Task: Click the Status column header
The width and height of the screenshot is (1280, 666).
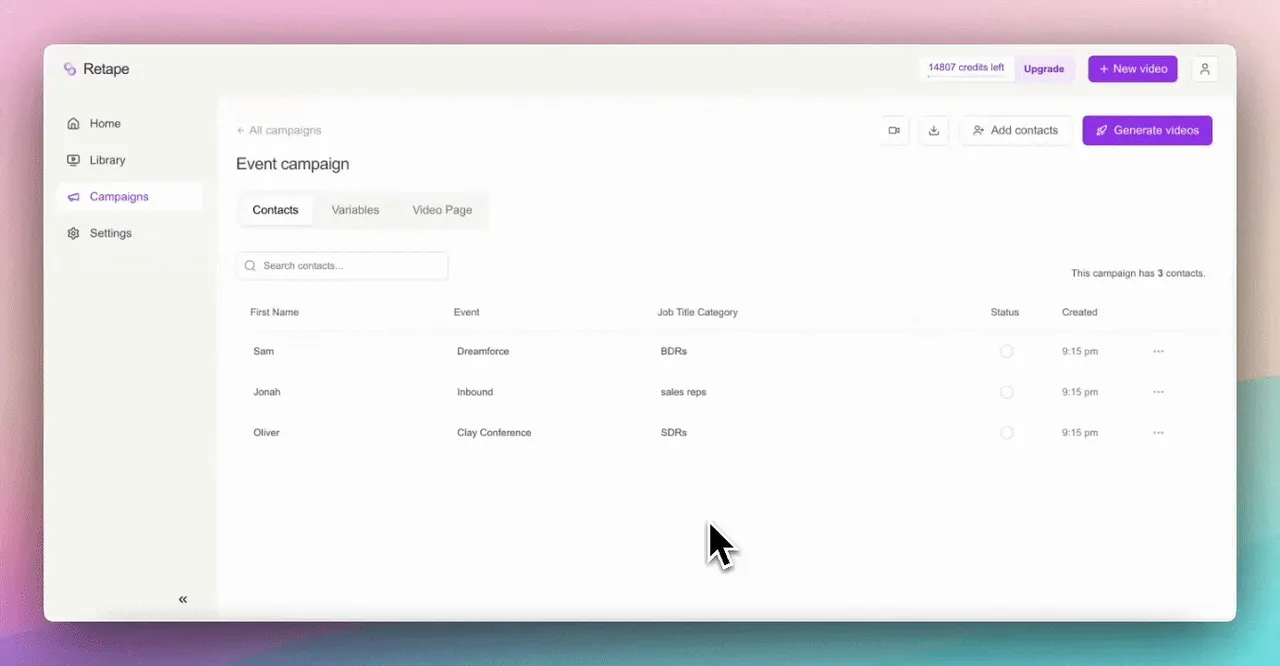Action: [1005, 312]
